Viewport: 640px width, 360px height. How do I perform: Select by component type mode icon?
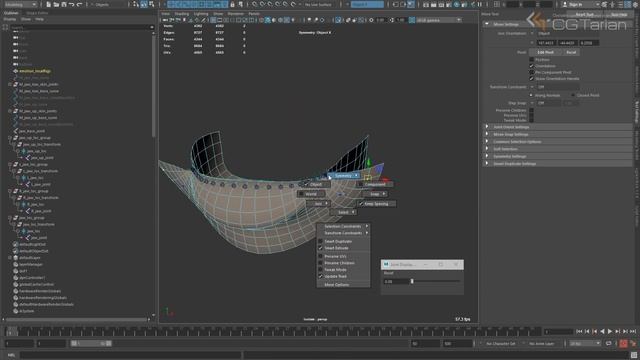152,4
